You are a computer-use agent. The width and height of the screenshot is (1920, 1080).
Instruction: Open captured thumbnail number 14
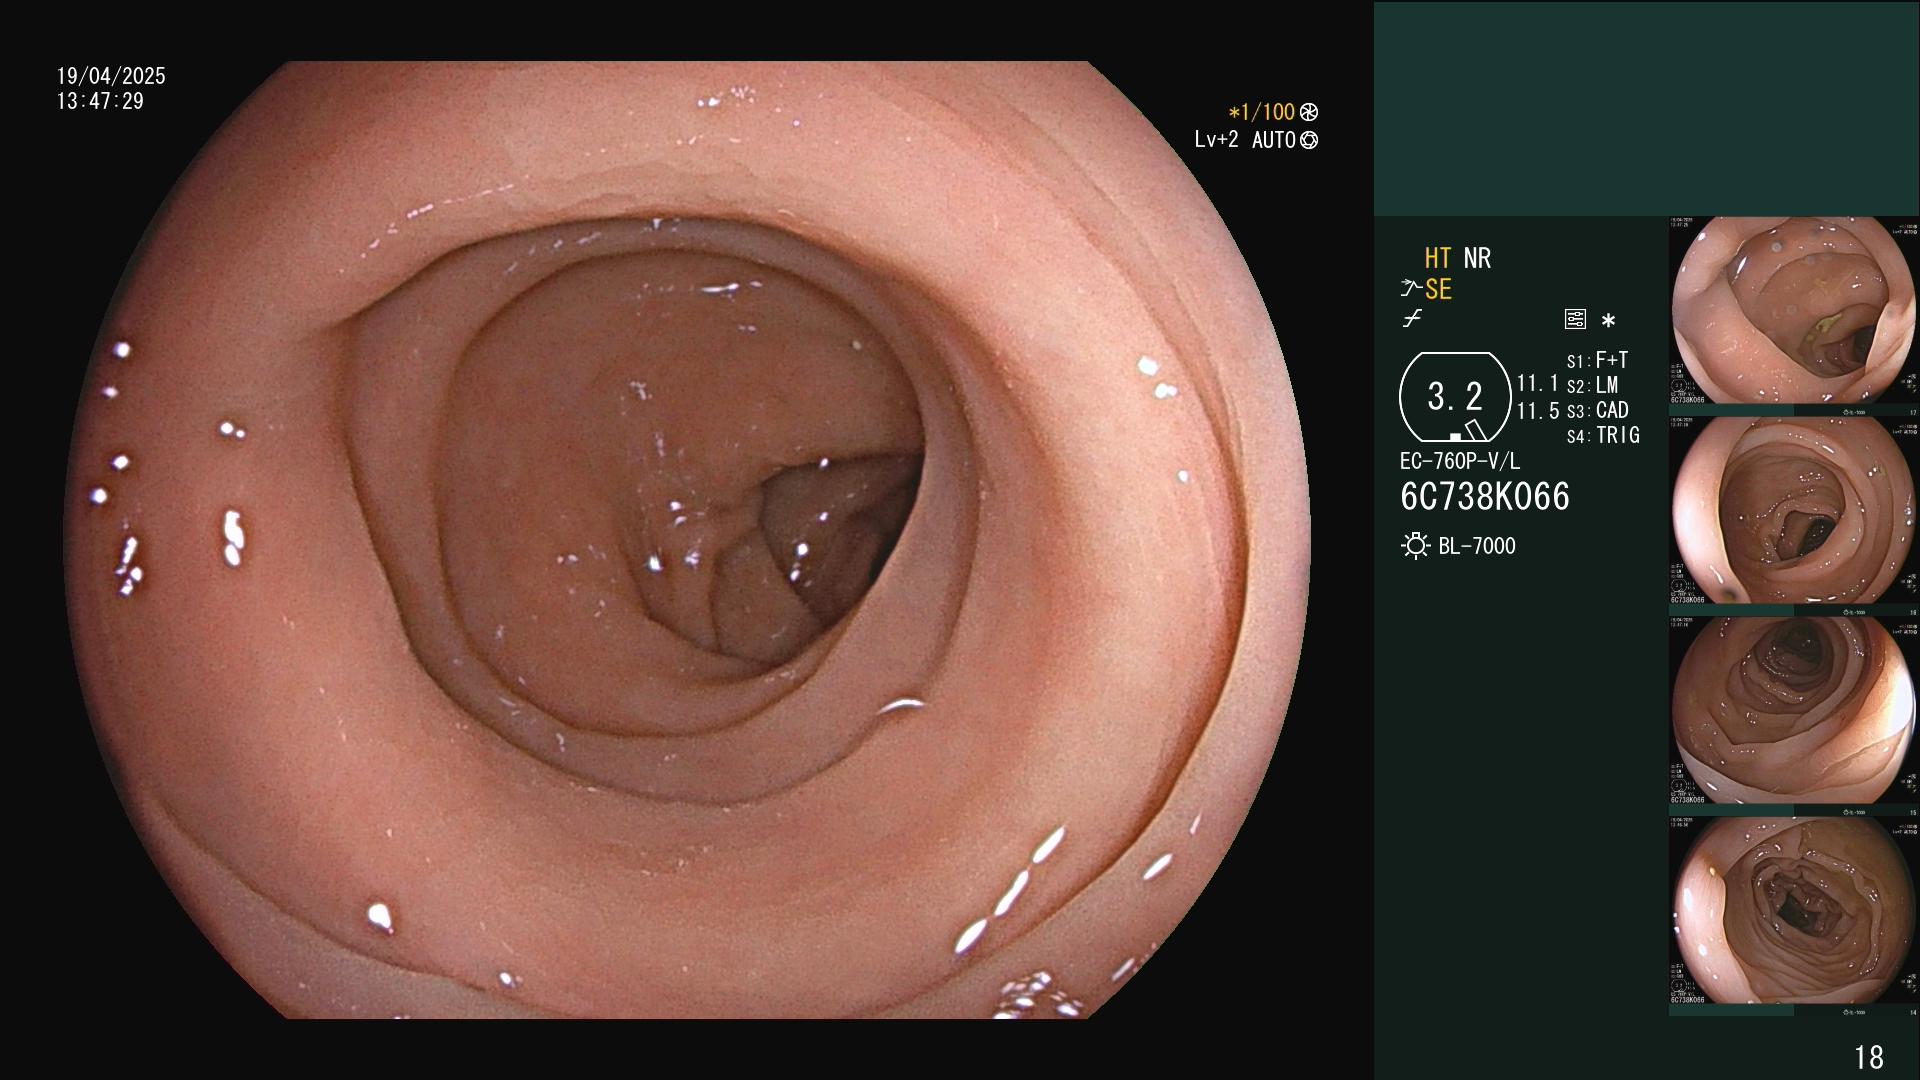click(1794, 911)
